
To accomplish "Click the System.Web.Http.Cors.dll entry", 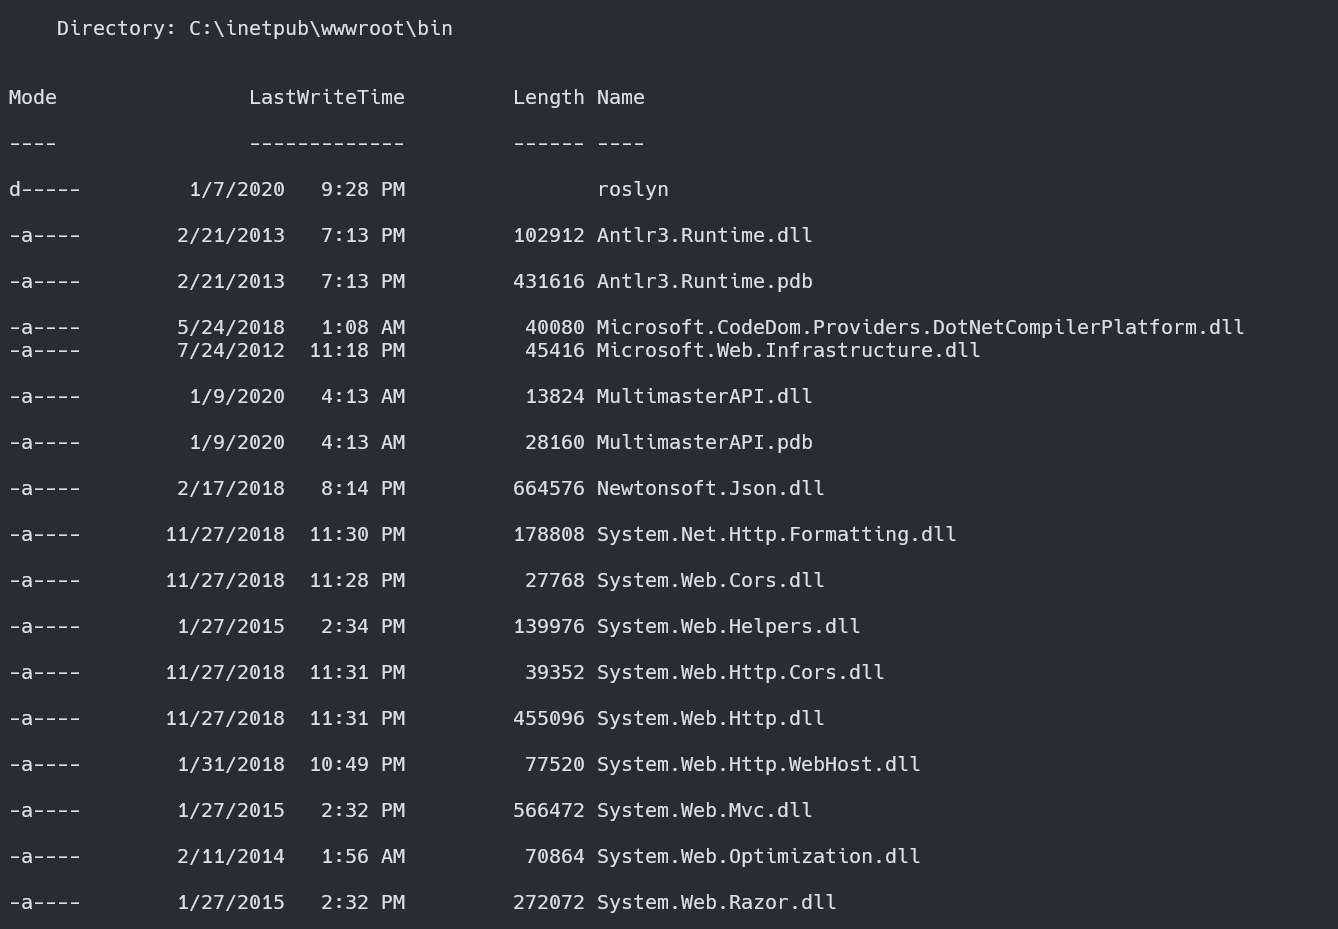I will pos(740,672).
